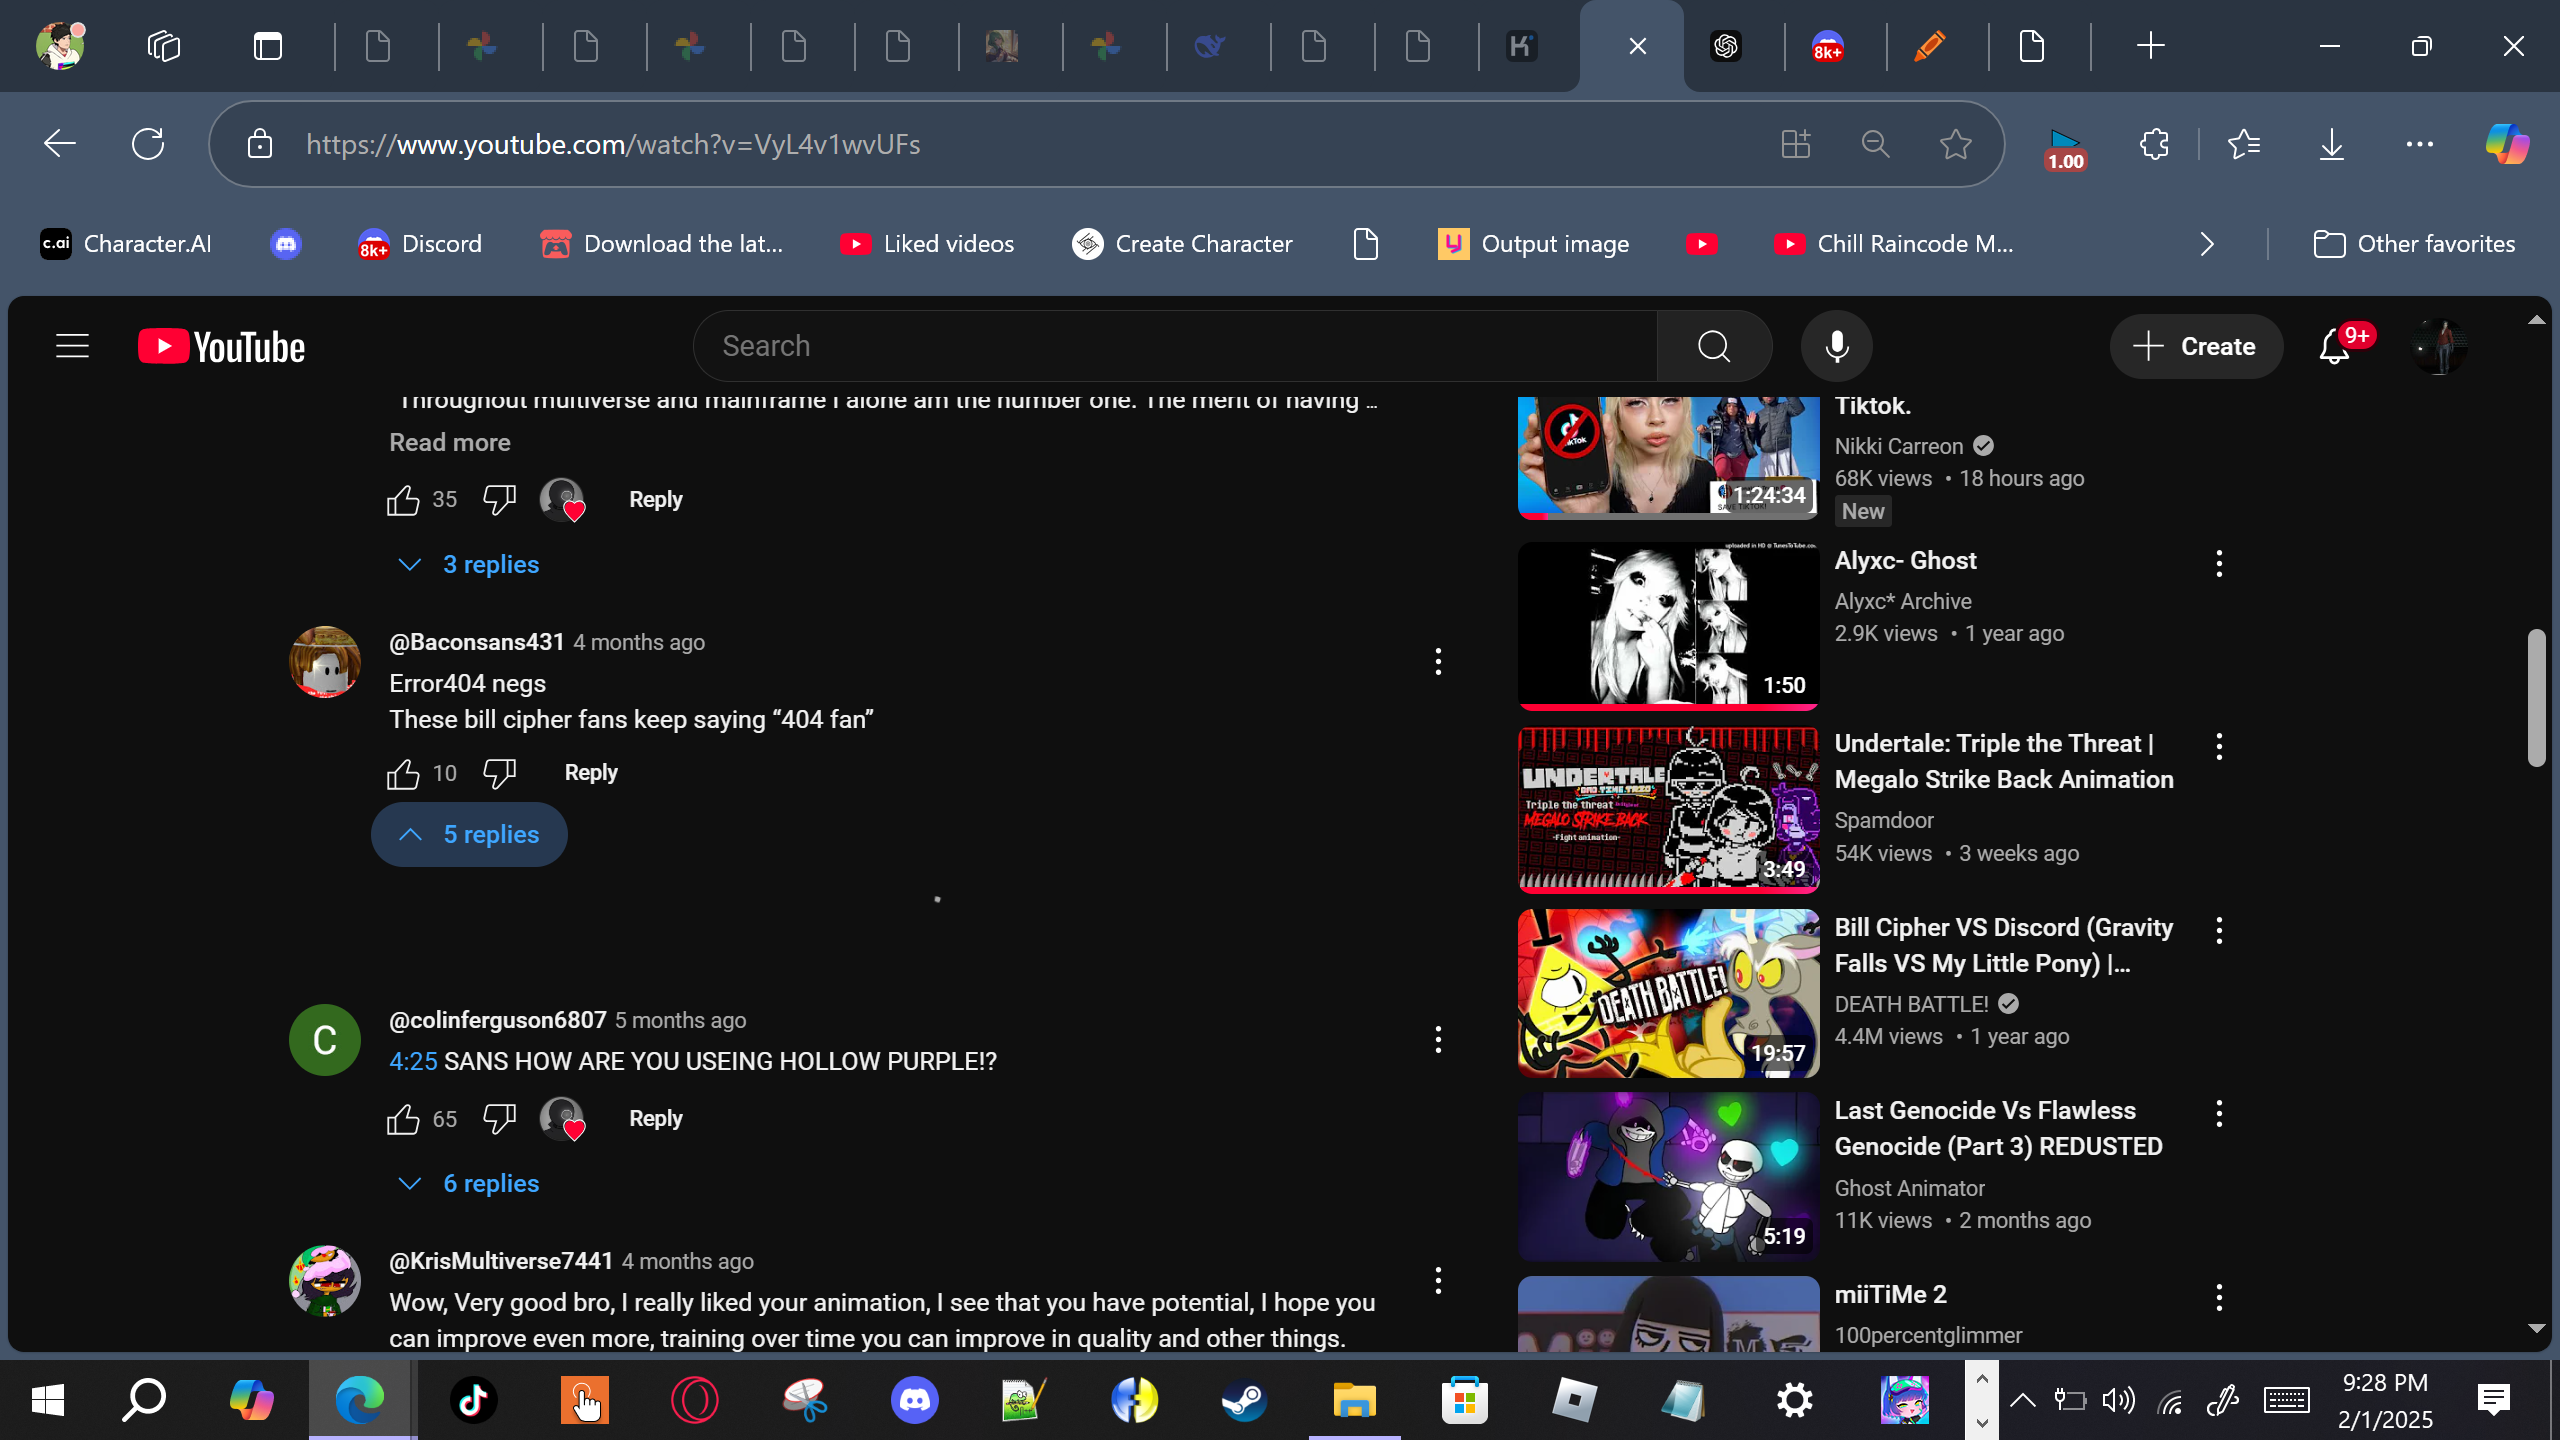Add this page to favorites with star

point(1955,144)
